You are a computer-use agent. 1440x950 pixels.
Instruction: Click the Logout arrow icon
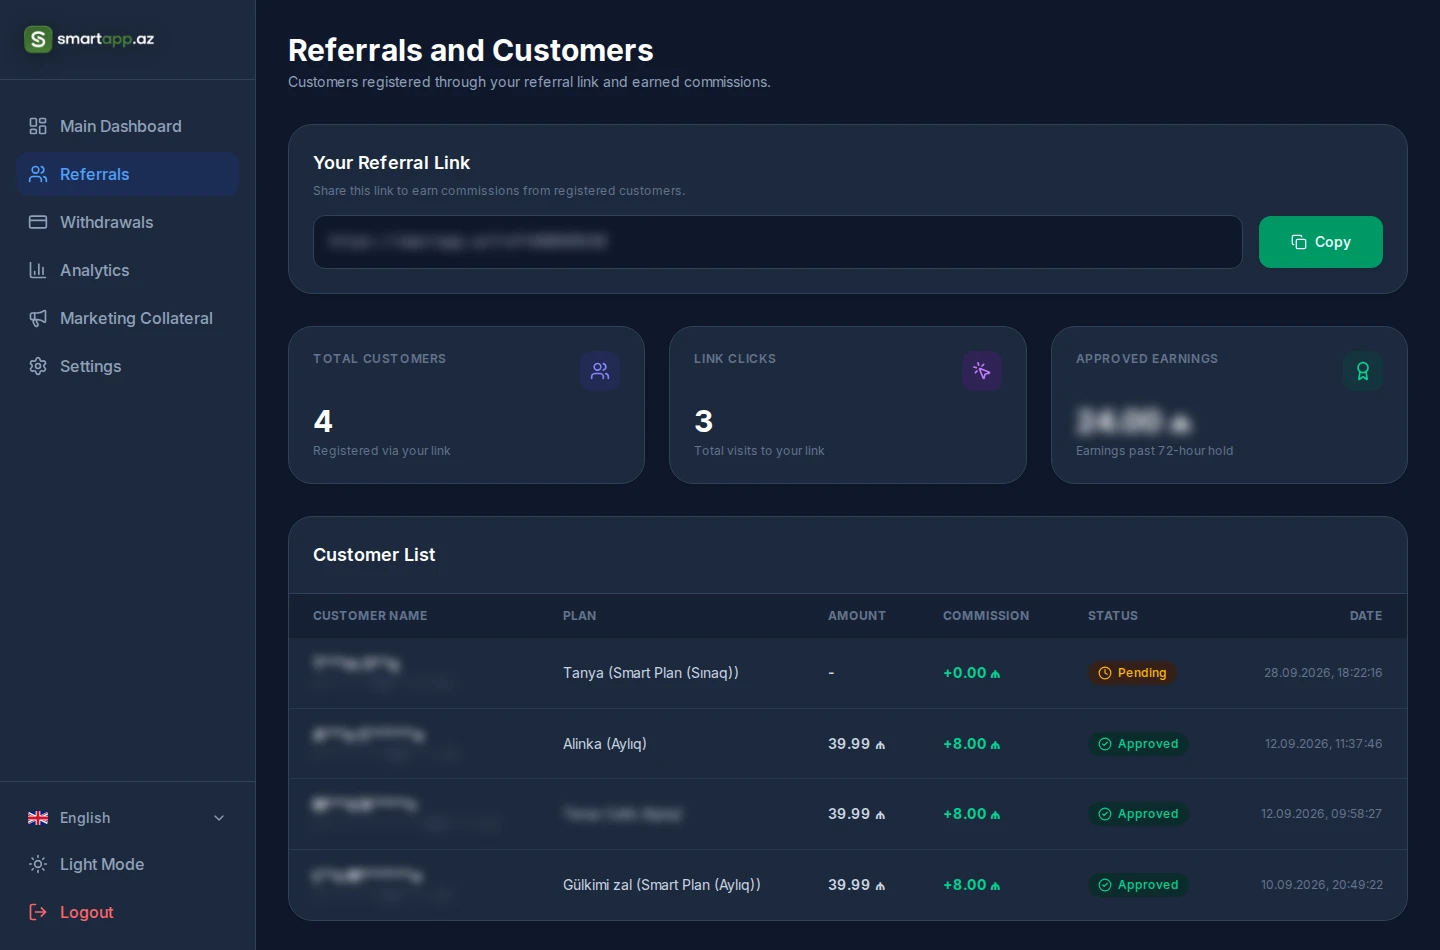(x=38, y=912)
